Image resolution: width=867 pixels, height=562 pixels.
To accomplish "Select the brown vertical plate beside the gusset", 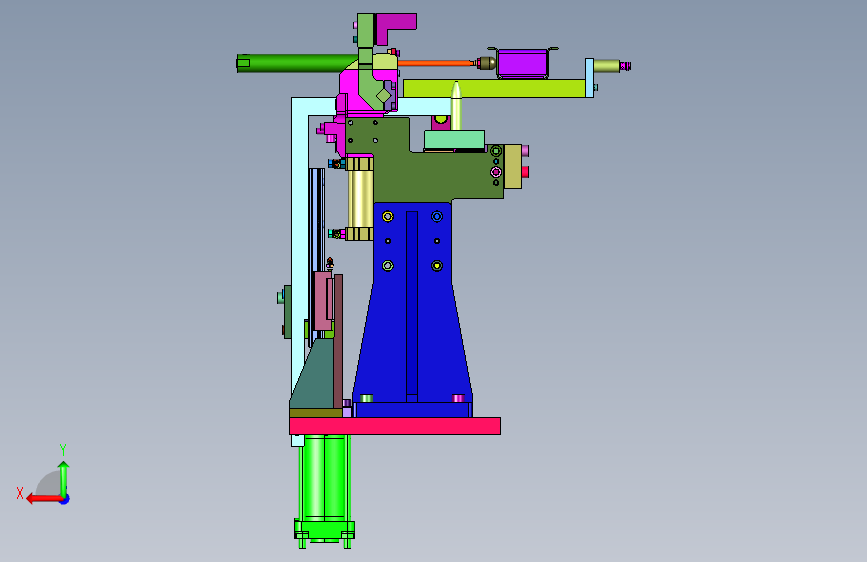I will tap(338, 341).
